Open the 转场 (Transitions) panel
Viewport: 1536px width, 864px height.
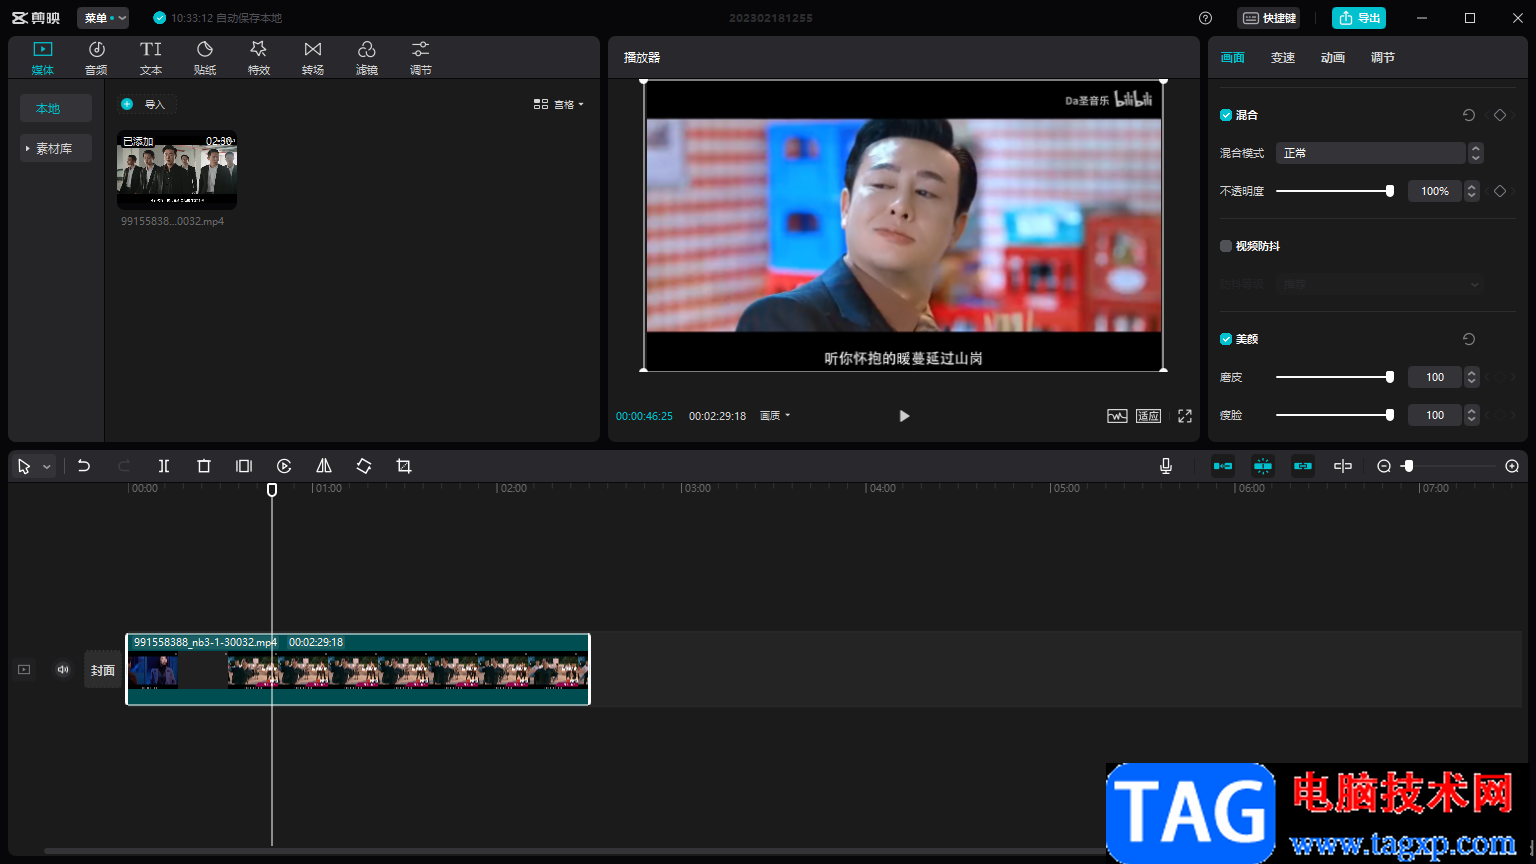click(312, 58)
